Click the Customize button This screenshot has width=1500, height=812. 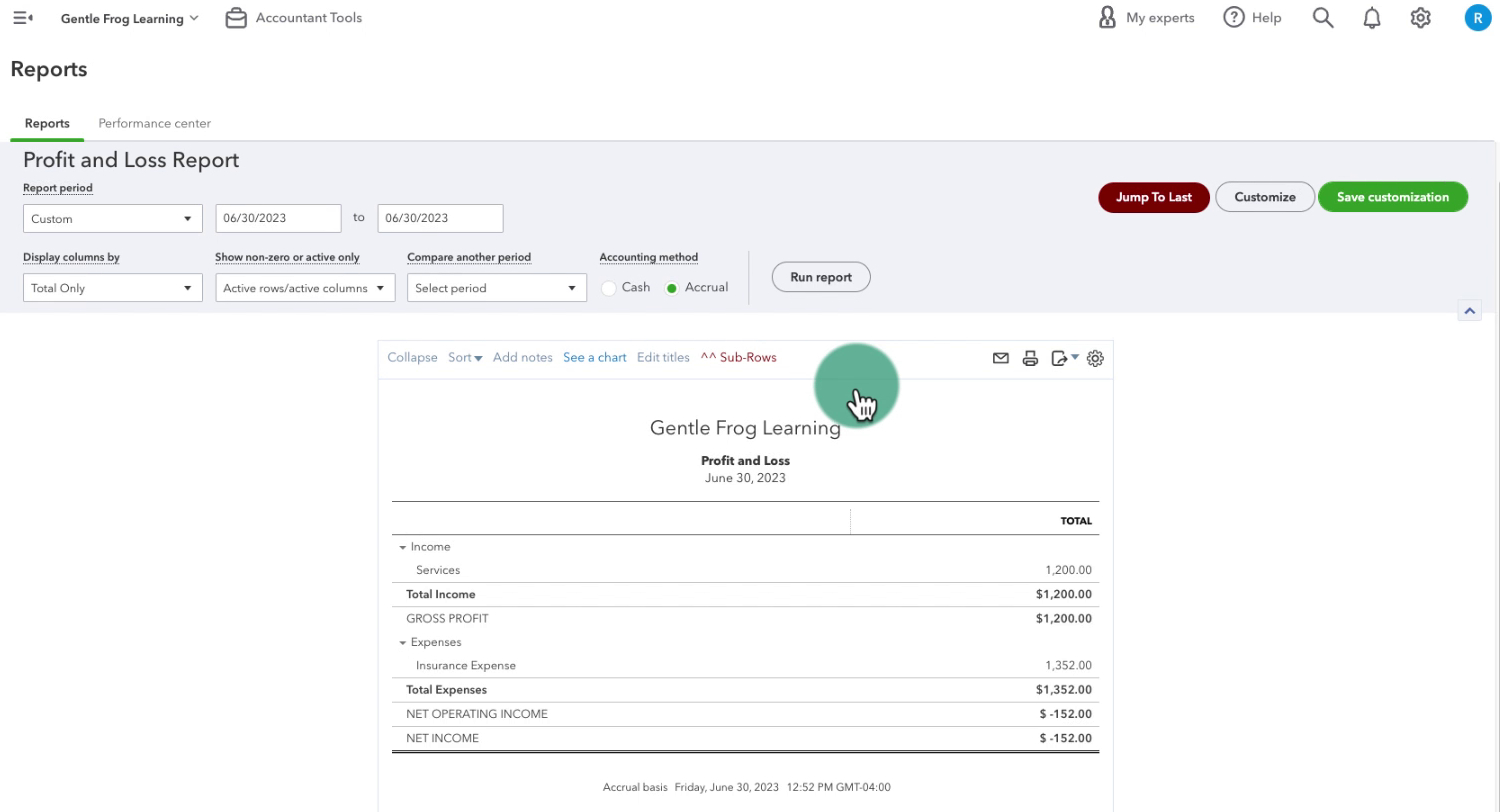tap(1265, 197)
